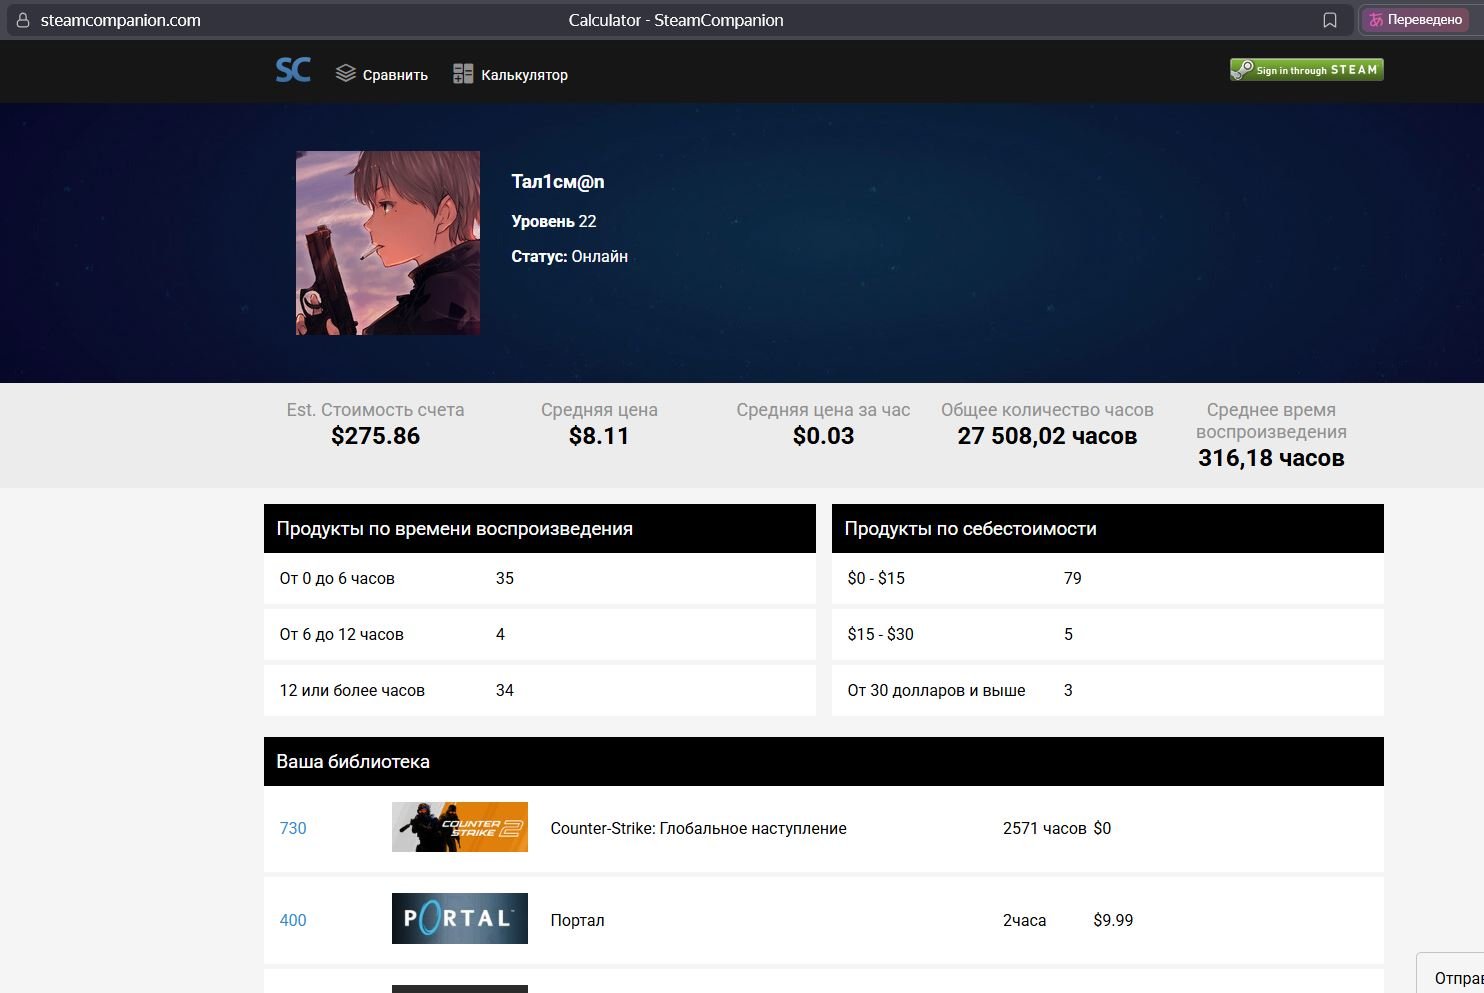Click the Отправ feedback button
This screenshot has height=993, width=1484.
(x=1451, y=973)
